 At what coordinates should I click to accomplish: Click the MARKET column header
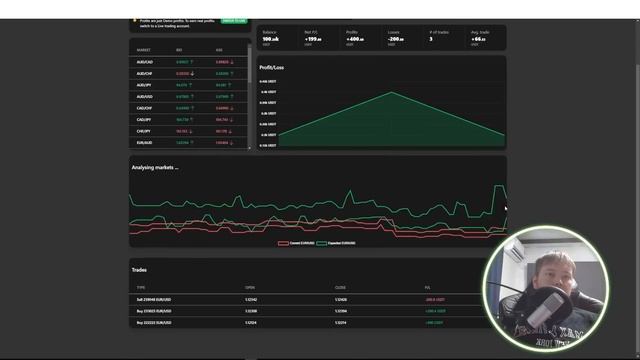144,50
